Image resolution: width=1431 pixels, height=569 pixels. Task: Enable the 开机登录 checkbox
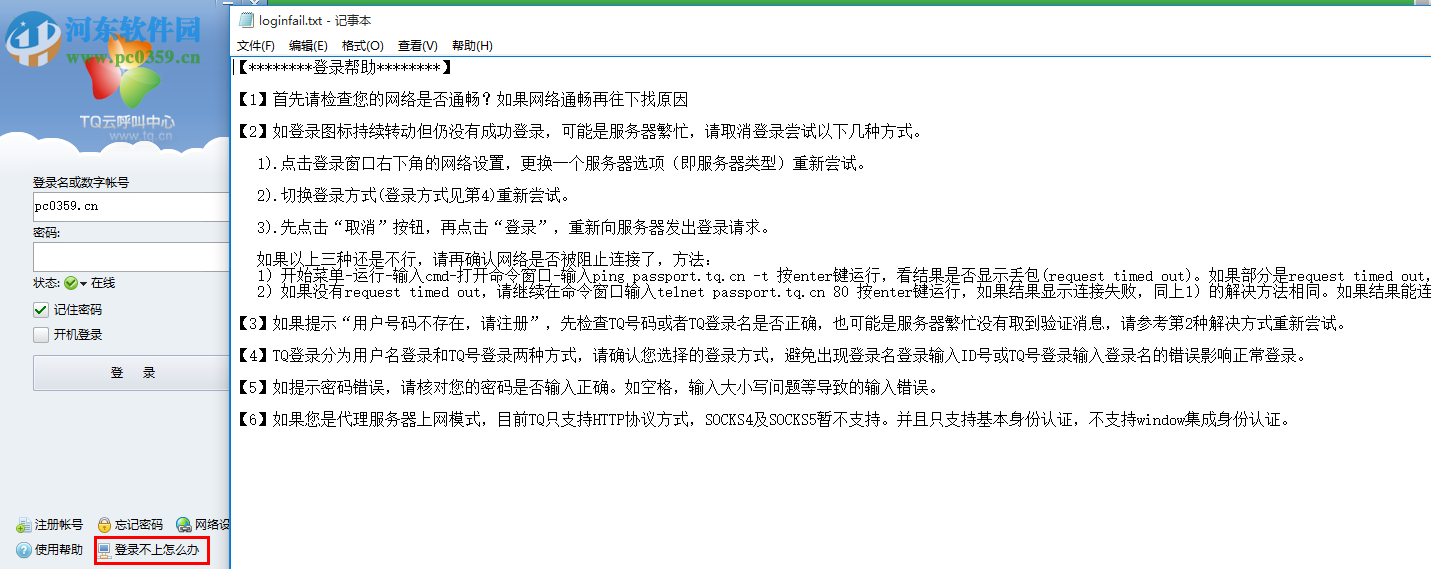[41, 335]
